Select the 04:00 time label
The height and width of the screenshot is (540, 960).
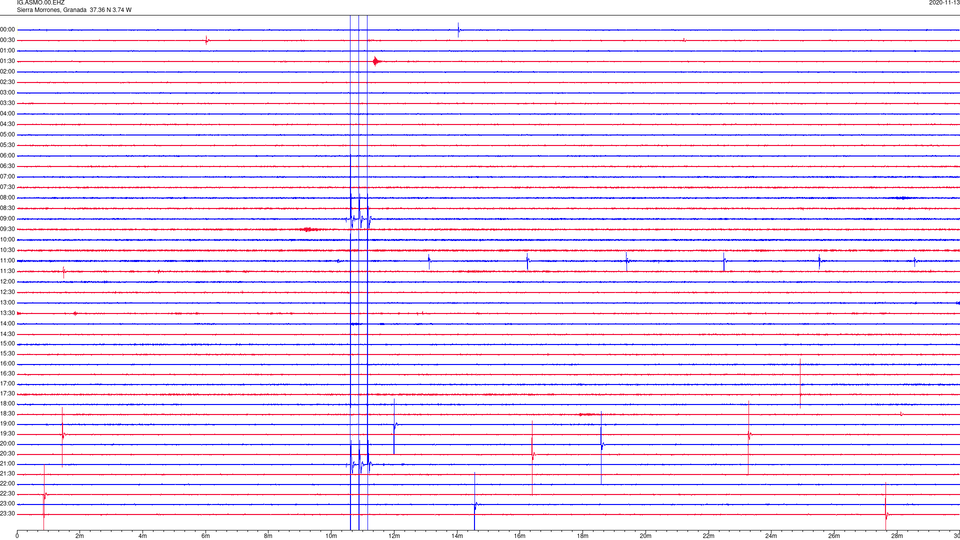(x=8, y=114)
